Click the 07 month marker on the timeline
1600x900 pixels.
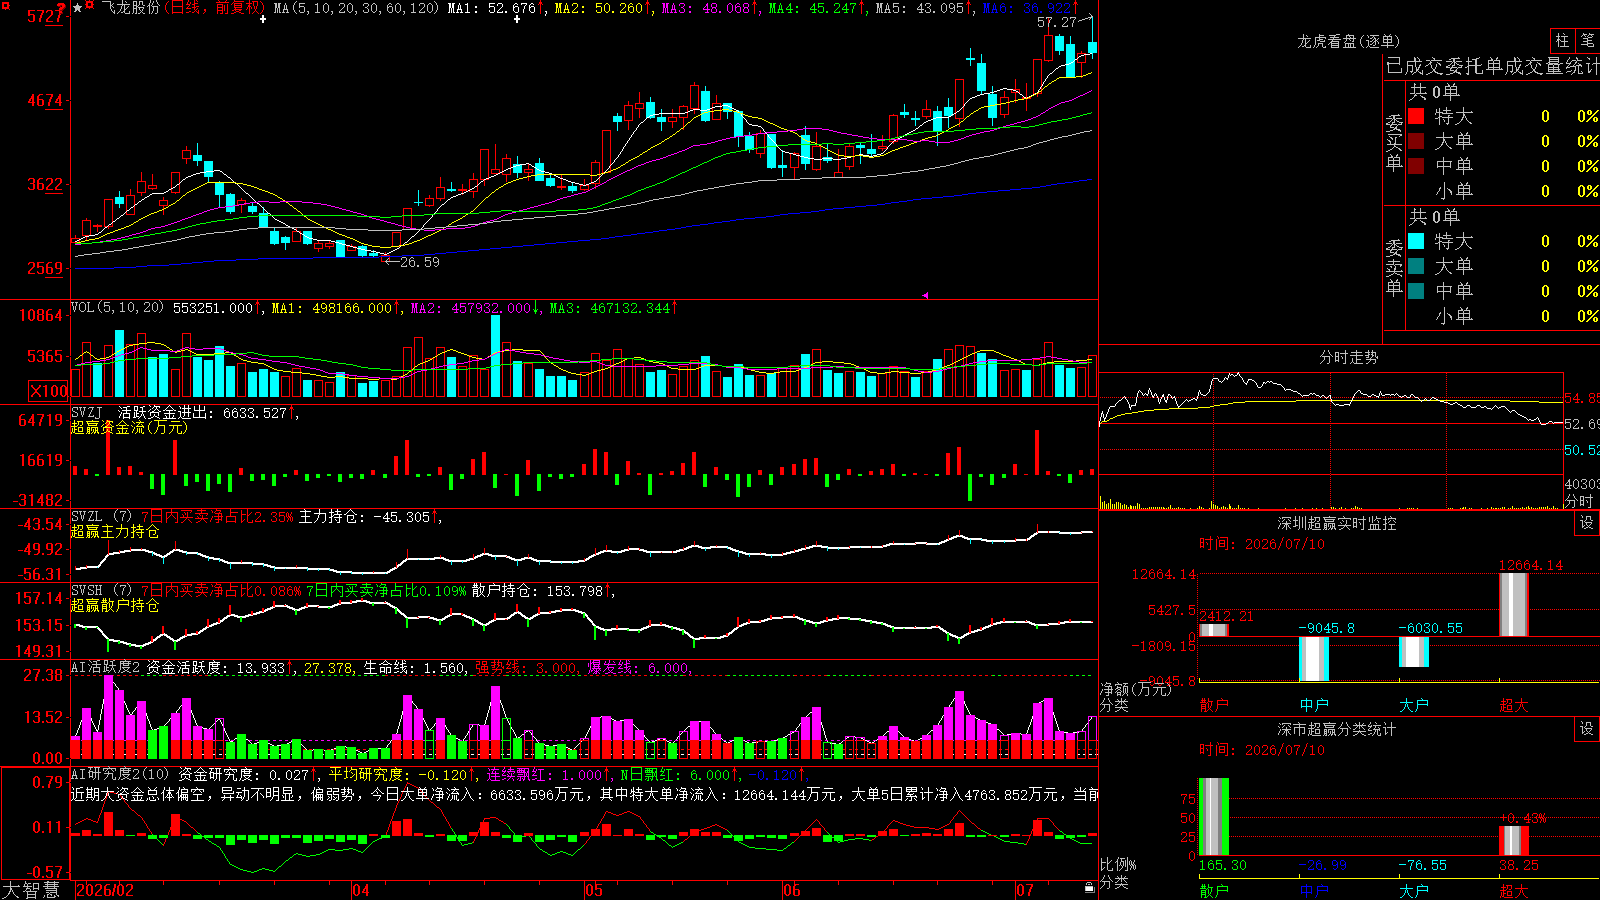1025,890
